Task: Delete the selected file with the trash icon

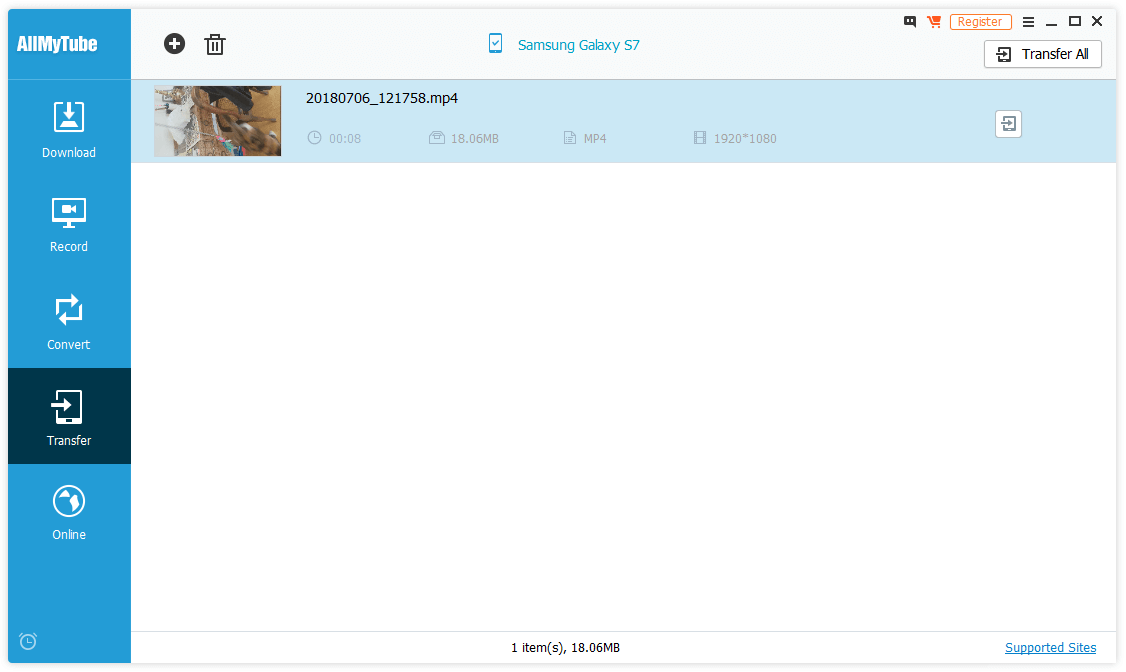Action: click(215, 45)
